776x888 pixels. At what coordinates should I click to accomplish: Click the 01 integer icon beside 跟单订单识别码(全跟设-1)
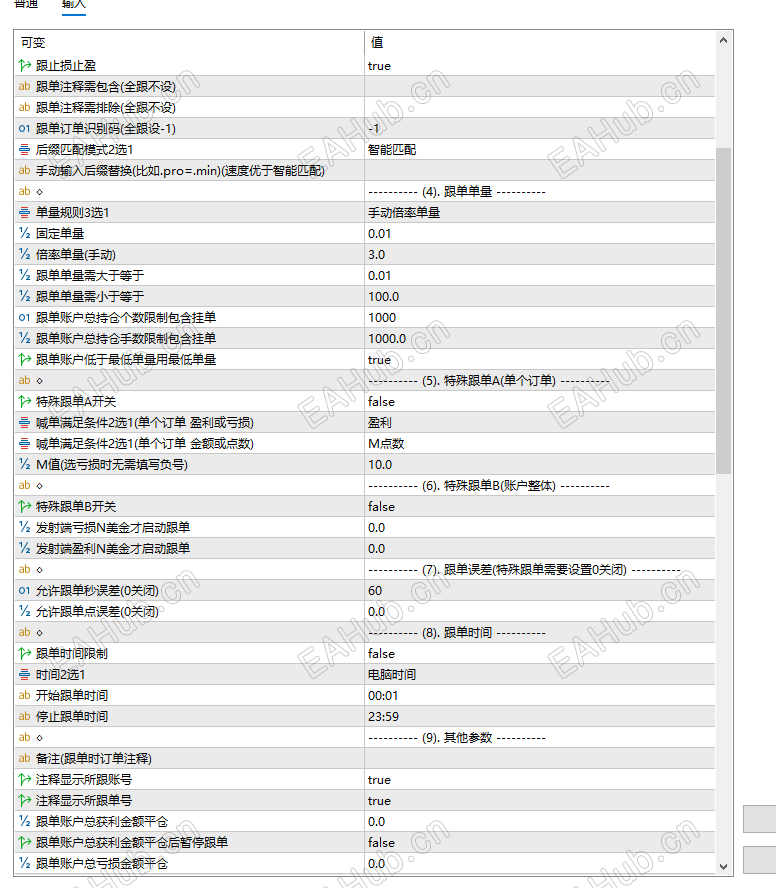point(24,129)
